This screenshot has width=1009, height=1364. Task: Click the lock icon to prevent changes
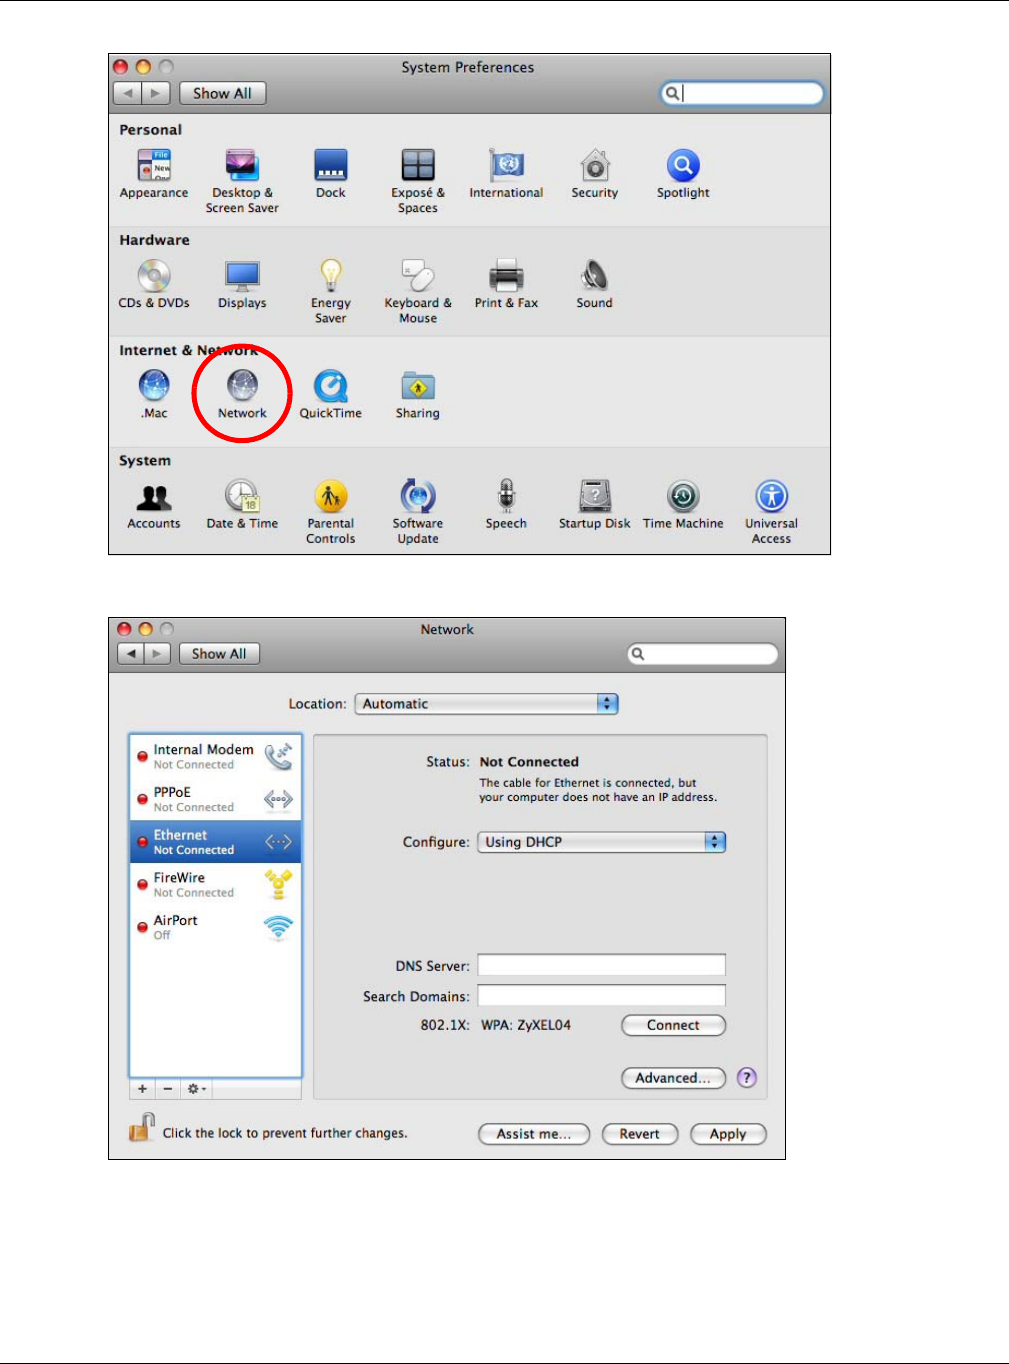[x=141, y=1128]
